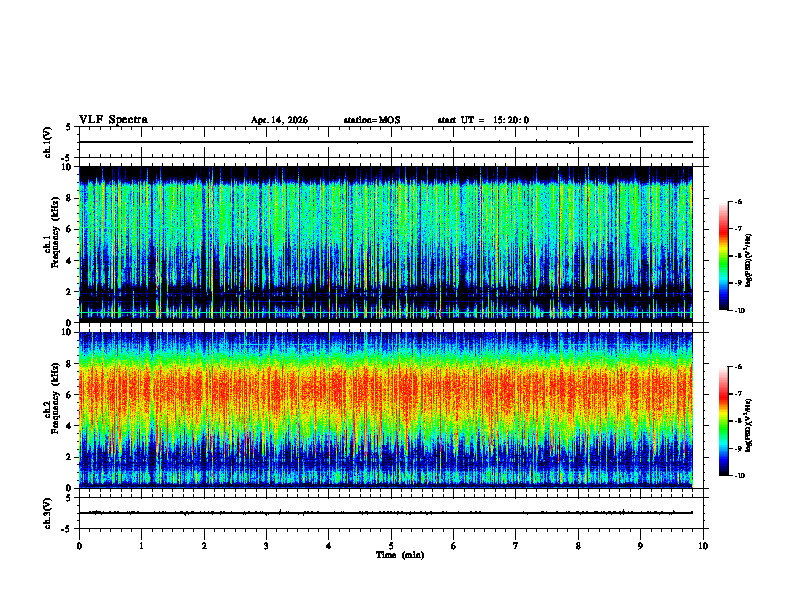Click the "6" tick on ch.2 frequency axis
The height and width of the screenshot is (612, 792).
(70, 395)
